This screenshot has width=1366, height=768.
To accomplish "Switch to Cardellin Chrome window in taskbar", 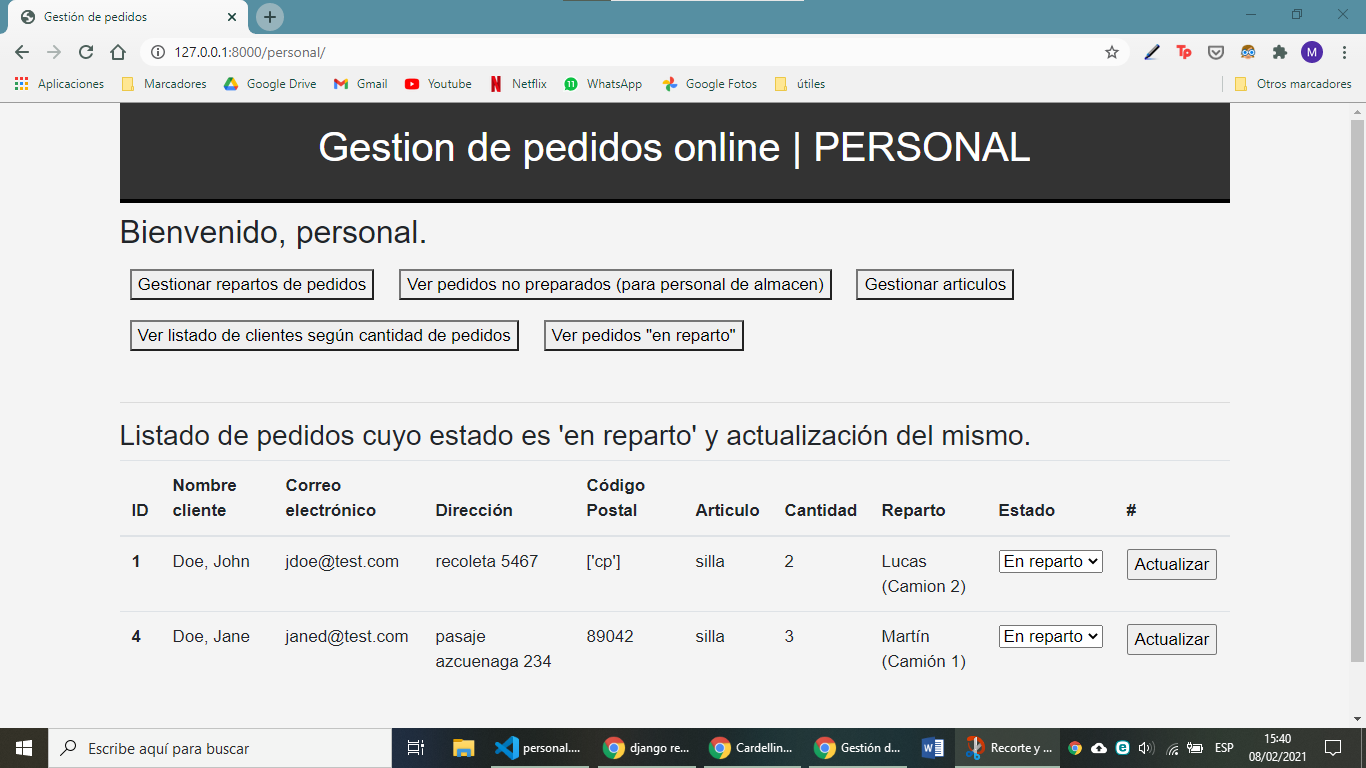I will pos(752,748).
